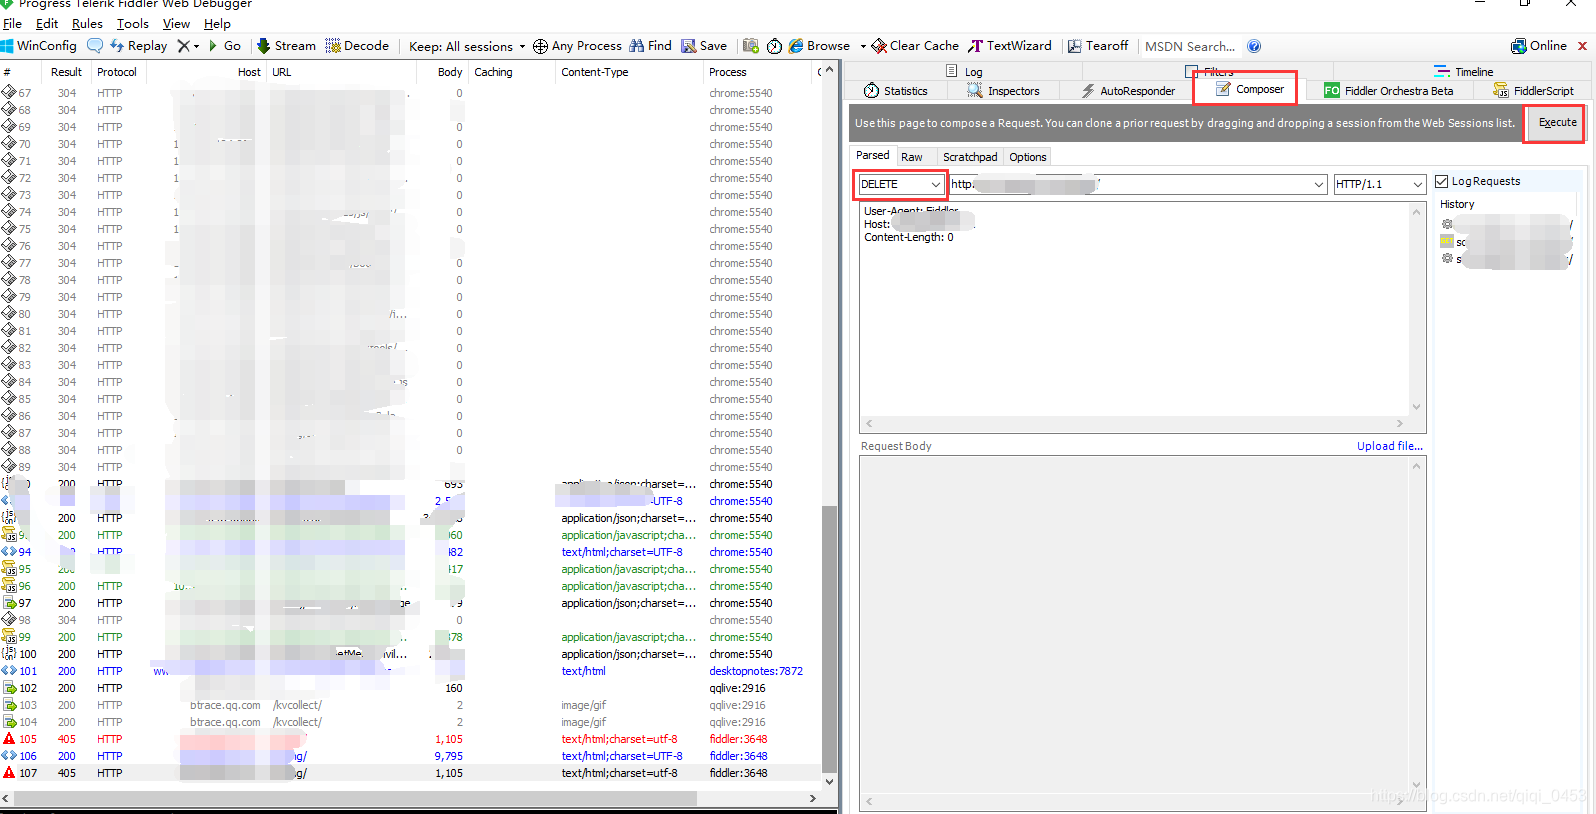The width and height of the screenshot is (1596, 814).
Task: Click the timer stopwatch toolbar icon
Action: click(775, 46)
